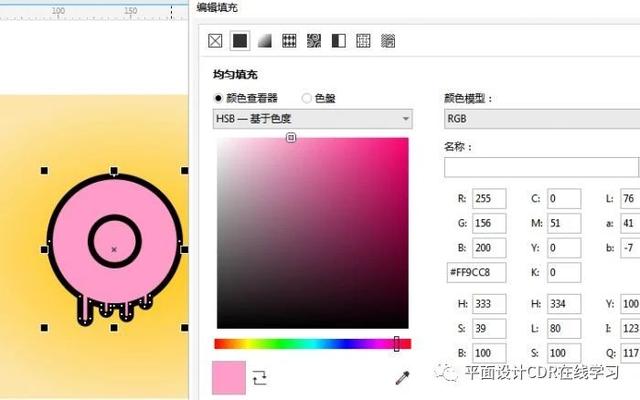Viewport: 640px width, 400px height.
Task: Click the M value field 51
Action: point(564,223)
